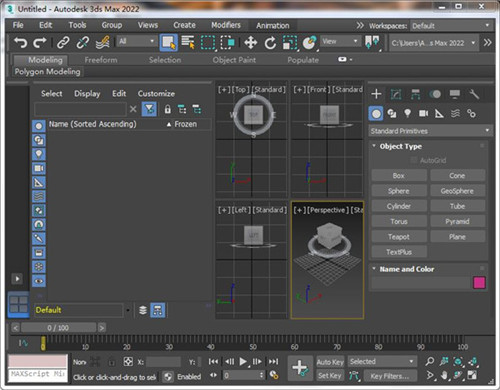The height and width of the screenshot is (390, 500).
Task: Open the Hierarchy command panel tab
Action: pyautogui.click(x=415, y=94)
